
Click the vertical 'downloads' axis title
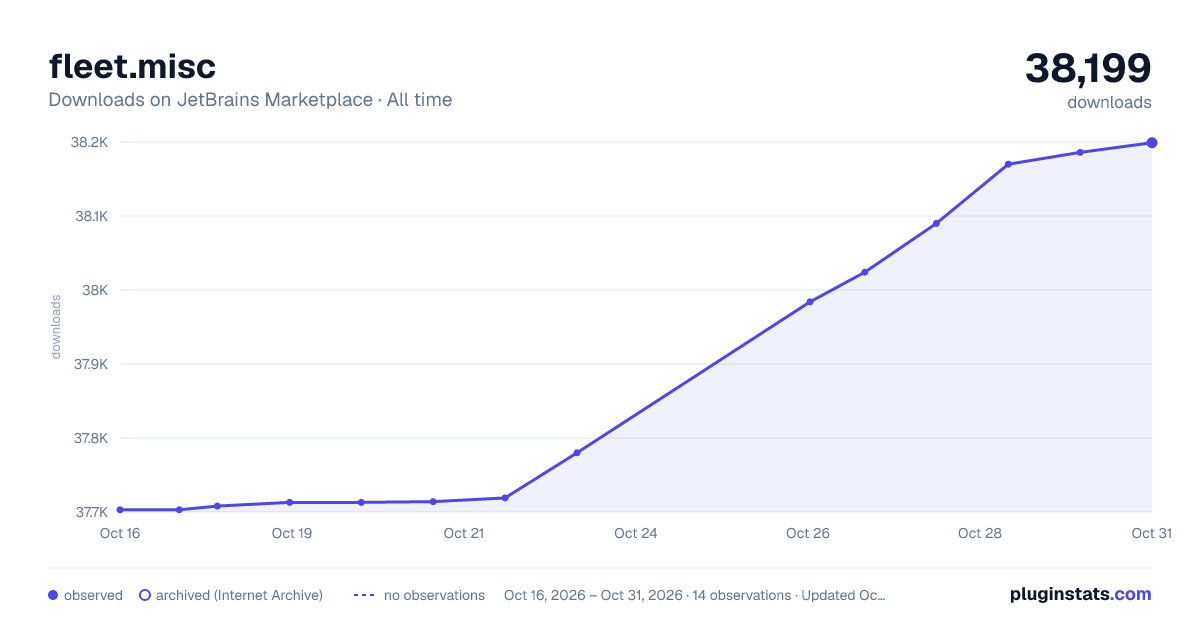pyautogui.click(x=56, y=327)
